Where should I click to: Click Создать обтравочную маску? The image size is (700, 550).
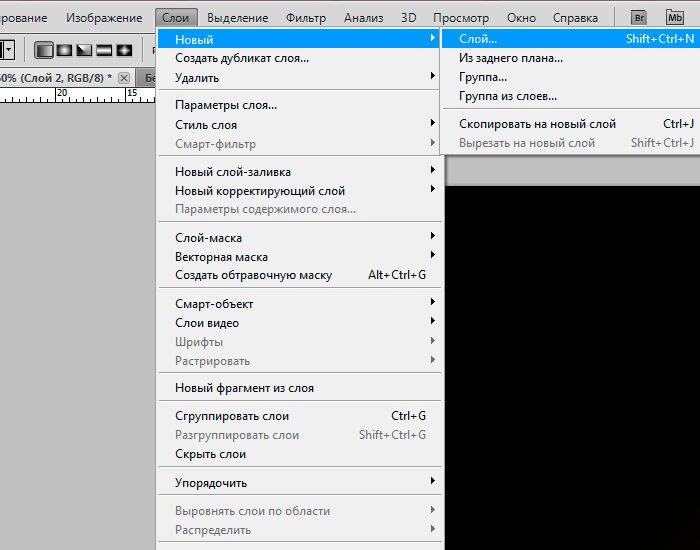pyautogui.click(x=253, y=275)
